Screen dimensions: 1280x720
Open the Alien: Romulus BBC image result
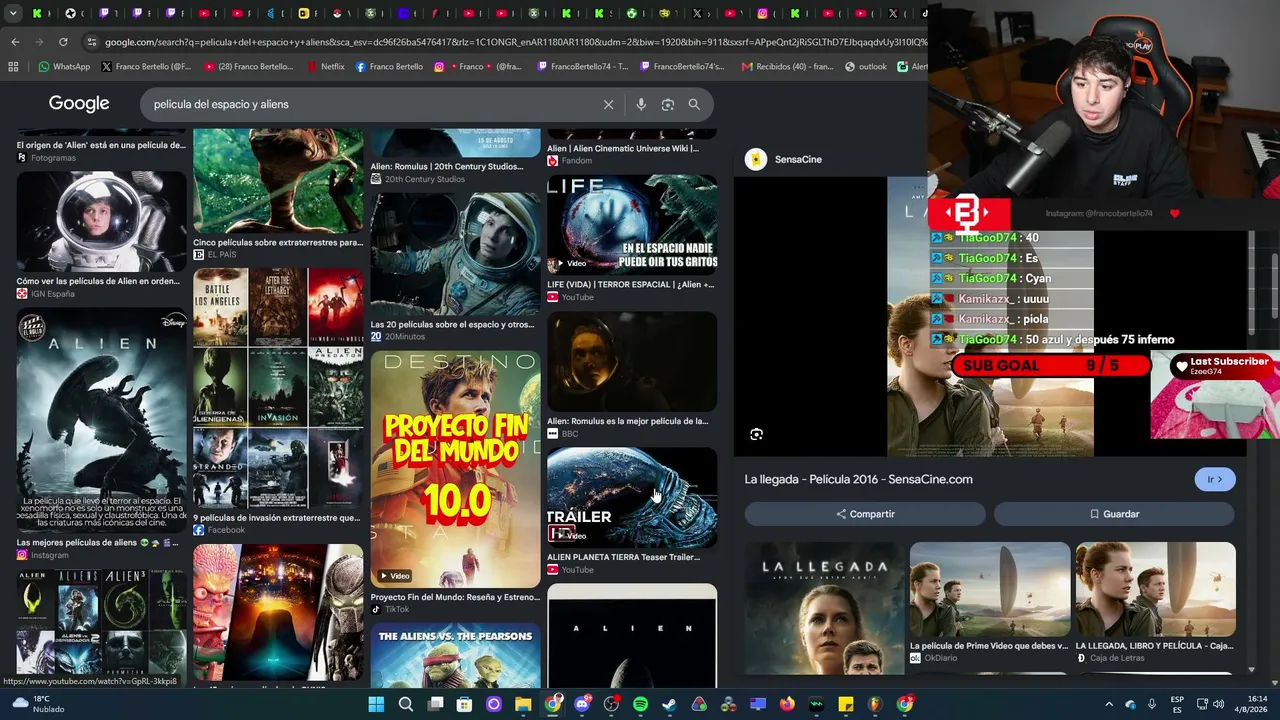pyautogui.click(x=632, y=362)
